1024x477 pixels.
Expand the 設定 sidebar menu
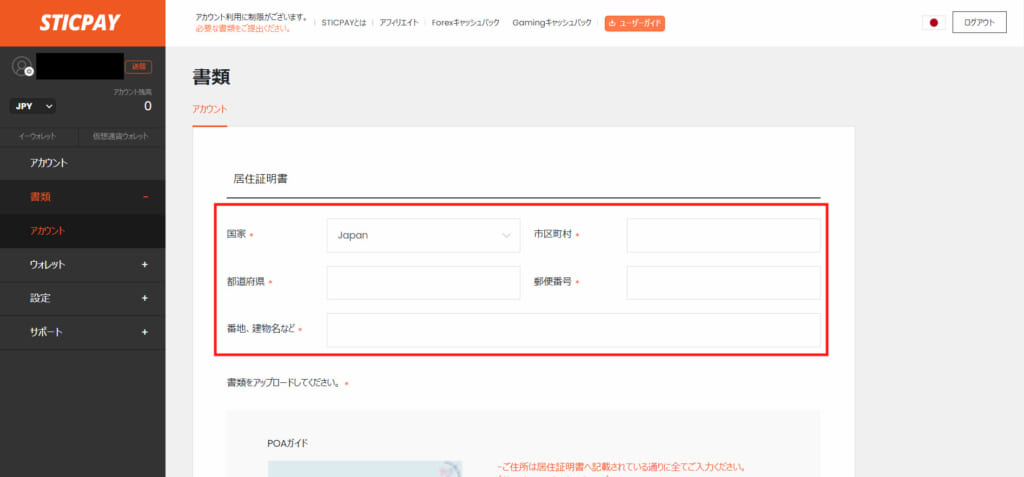click(x=82, y=298)
